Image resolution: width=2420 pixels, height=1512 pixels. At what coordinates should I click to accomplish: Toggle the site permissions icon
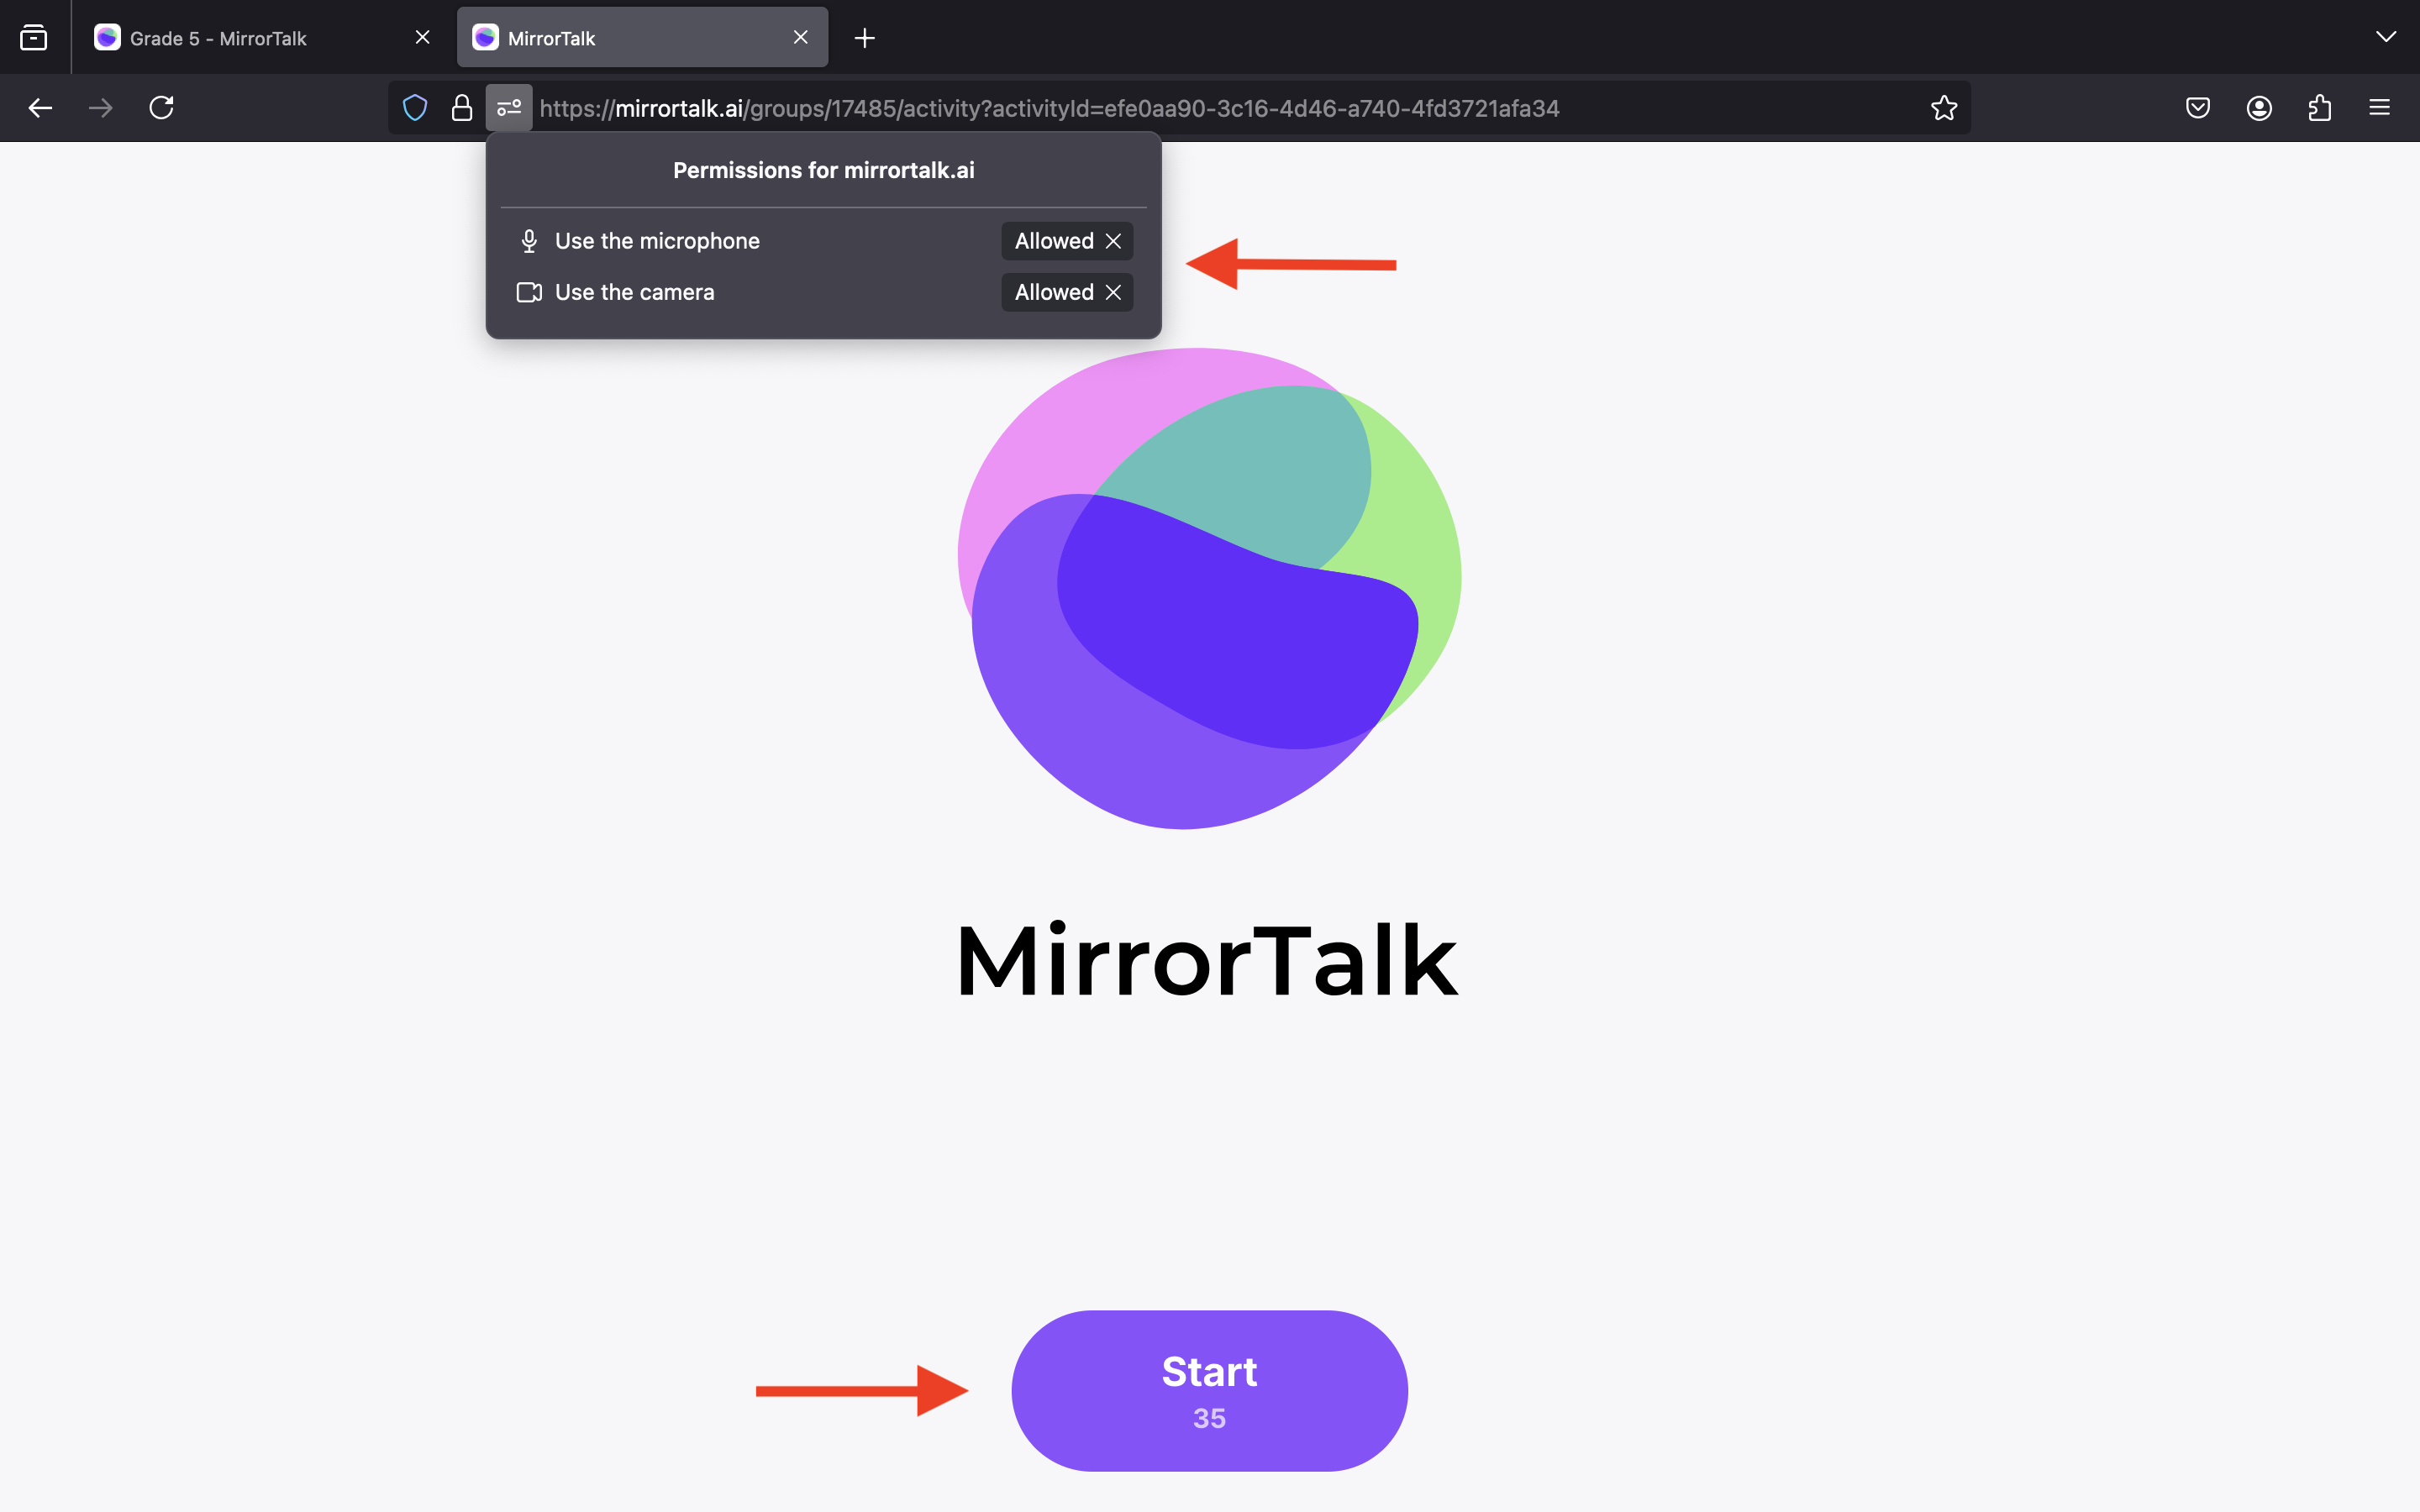click(509, 108)
